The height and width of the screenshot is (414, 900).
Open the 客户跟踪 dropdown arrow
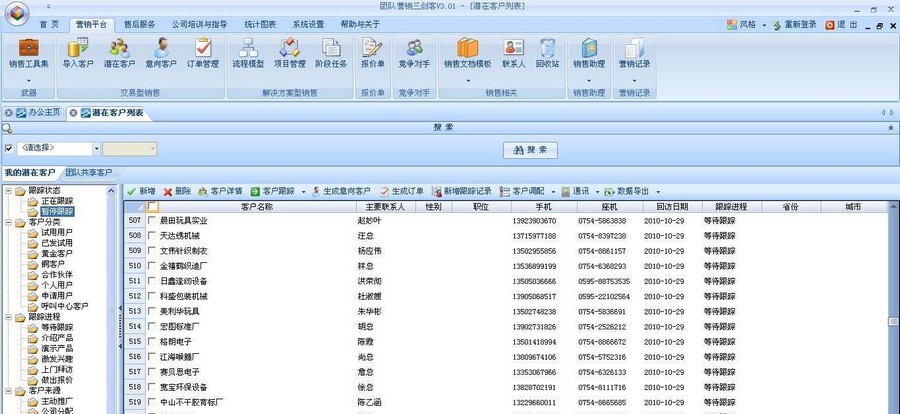(303, 192)
